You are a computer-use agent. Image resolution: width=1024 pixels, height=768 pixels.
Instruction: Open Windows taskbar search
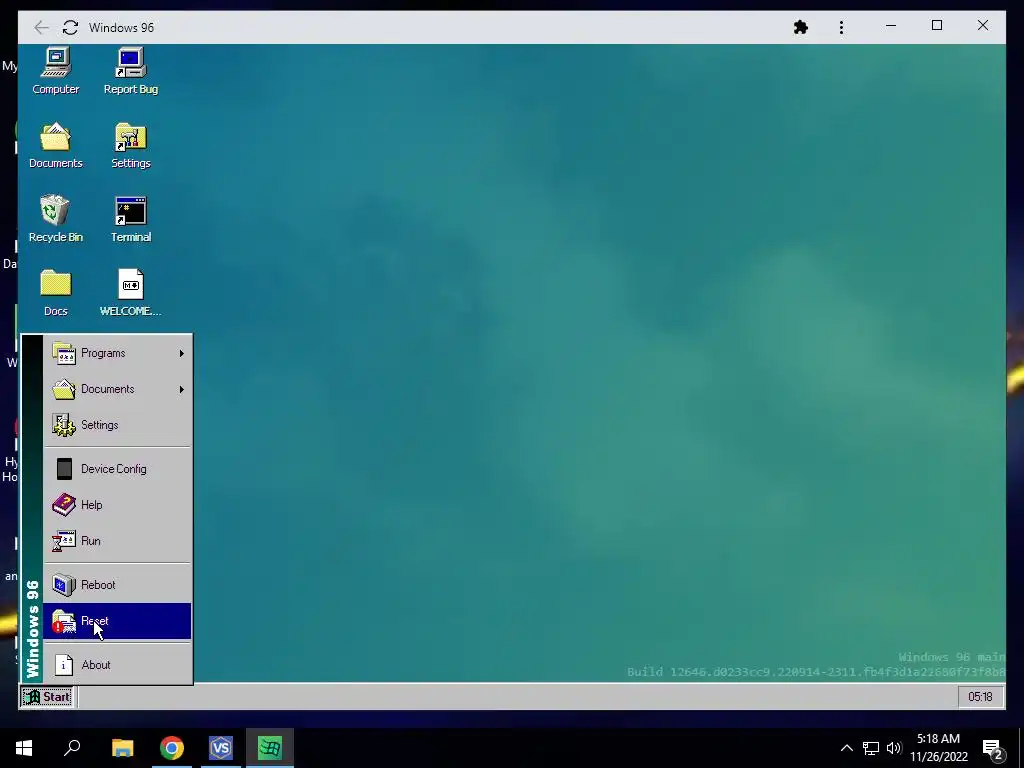72,748
